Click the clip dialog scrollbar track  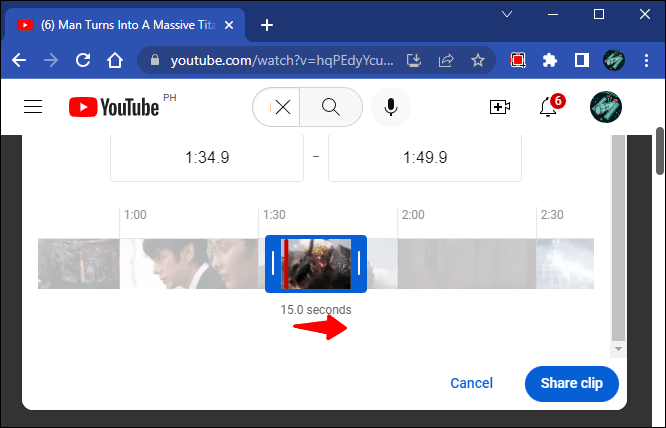point(618,238)
